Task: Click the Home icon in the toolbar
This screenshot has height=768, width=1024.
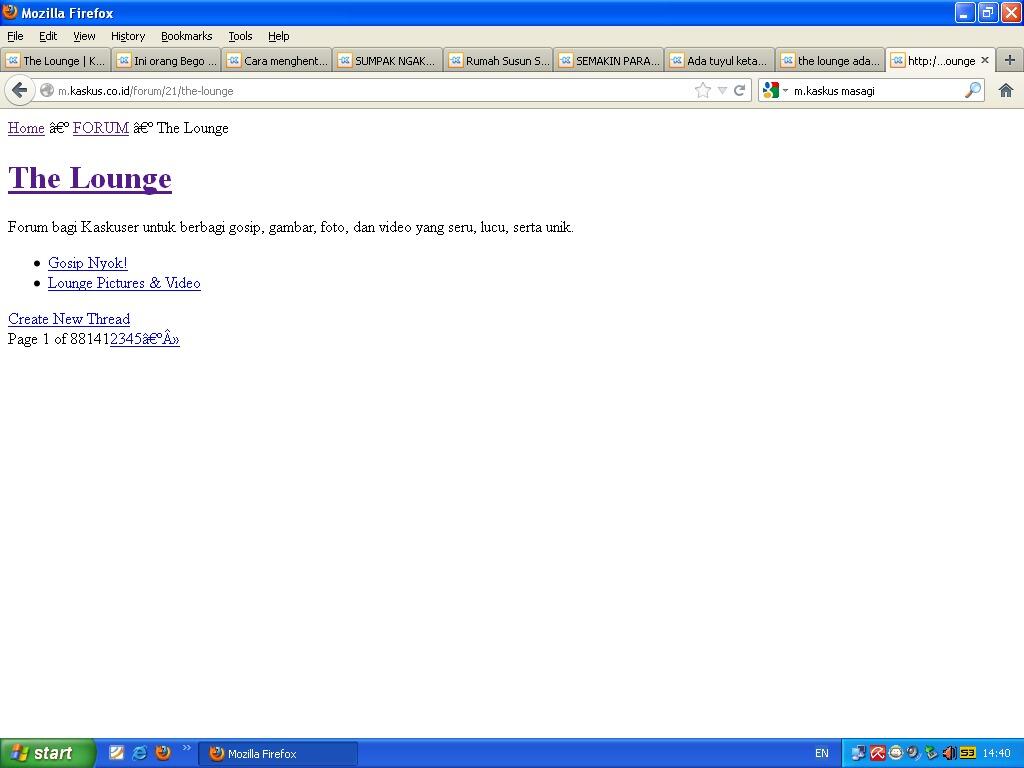Action: tap(1006, 90)
